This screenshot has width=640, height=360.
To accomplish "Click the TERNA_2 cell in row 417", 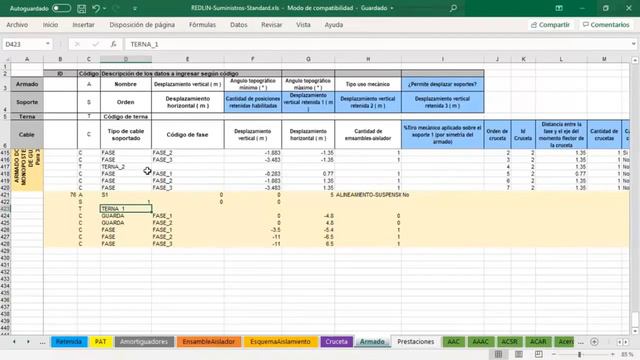I will click(126, 167).
